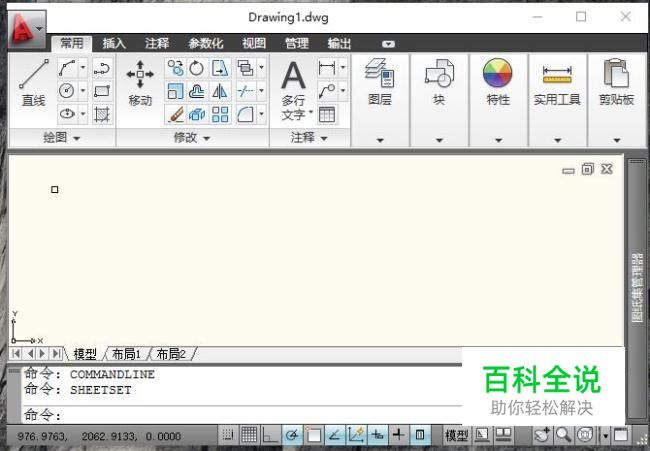Switch to the 视图 ribbon tab

point(254,43)
